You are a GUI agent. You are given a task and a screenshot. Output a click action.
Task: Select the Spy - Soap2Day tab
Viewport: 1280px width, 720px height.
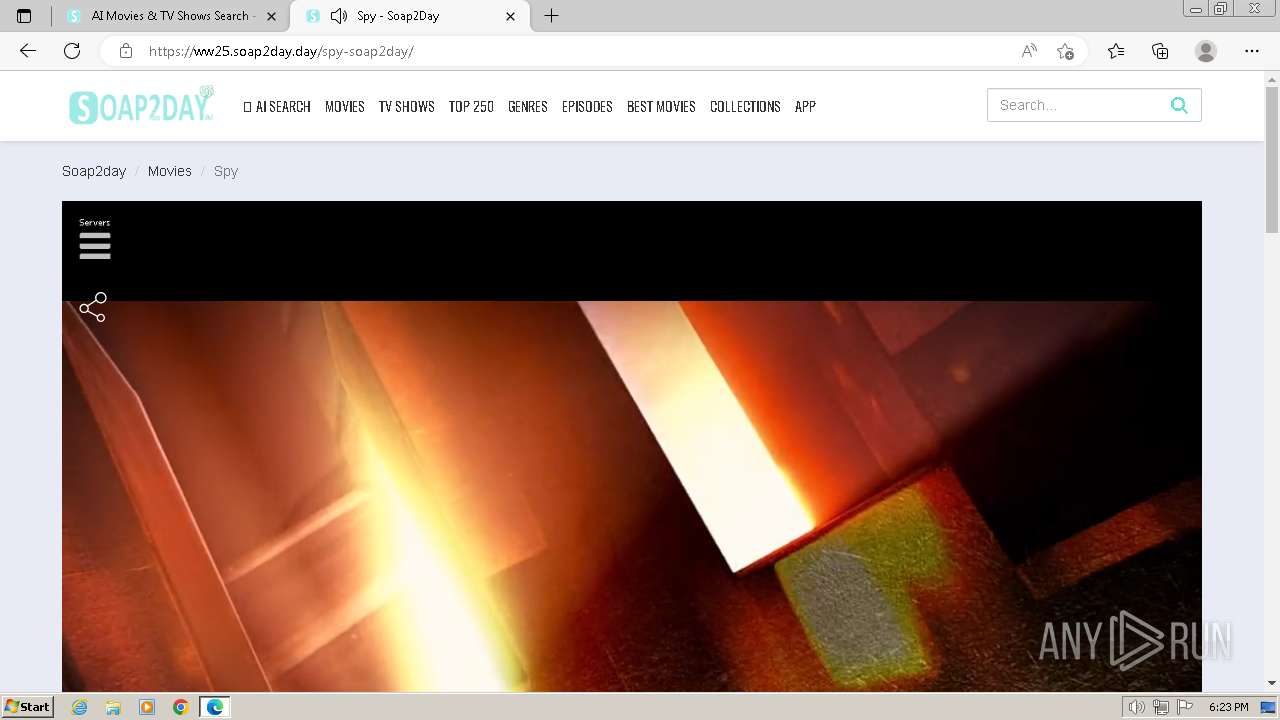coord(408,16)
